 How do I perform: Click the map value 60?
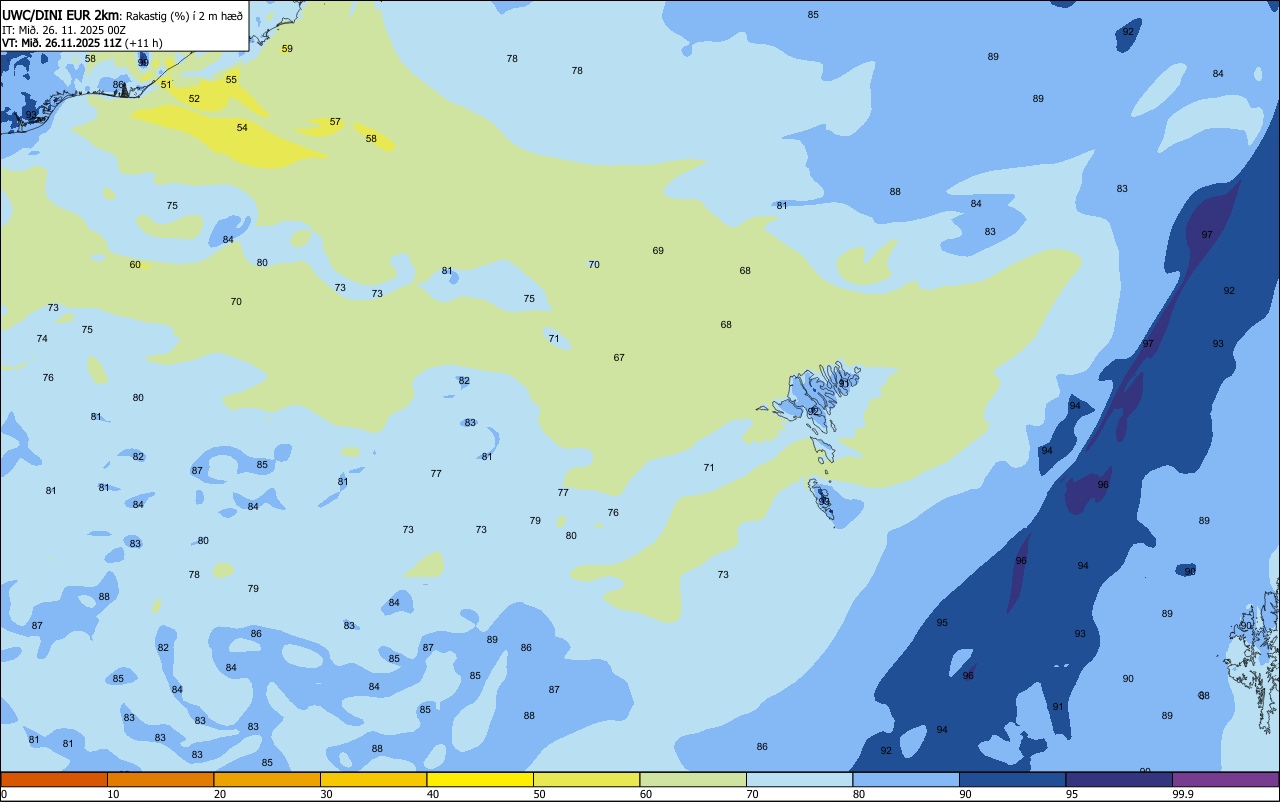coord(135,264)
